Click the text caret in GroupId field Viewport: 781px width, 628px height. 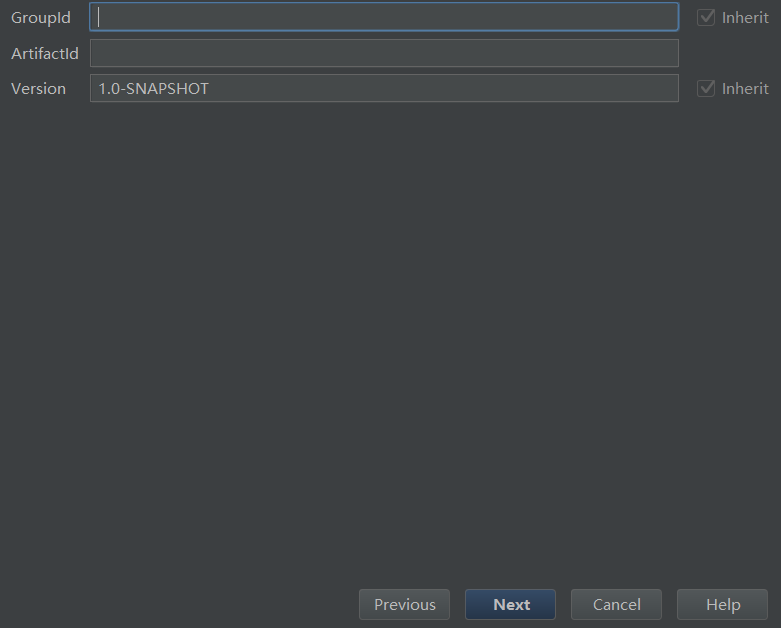[x=99, y=17]
